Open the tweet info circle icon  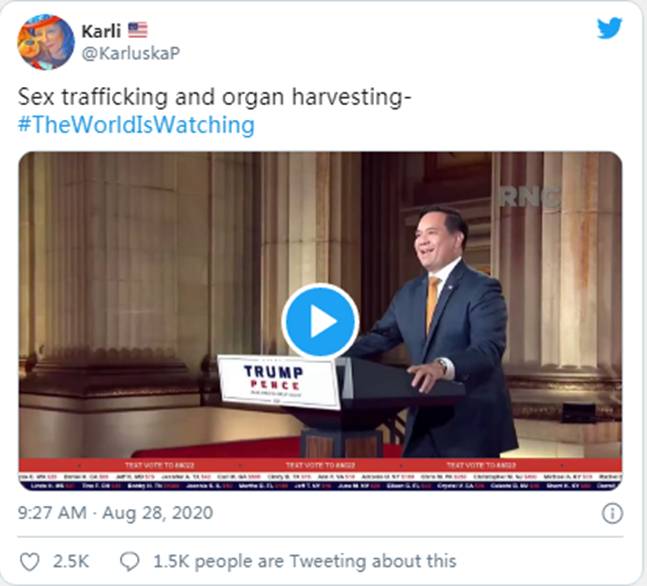(x=612, y=514)
